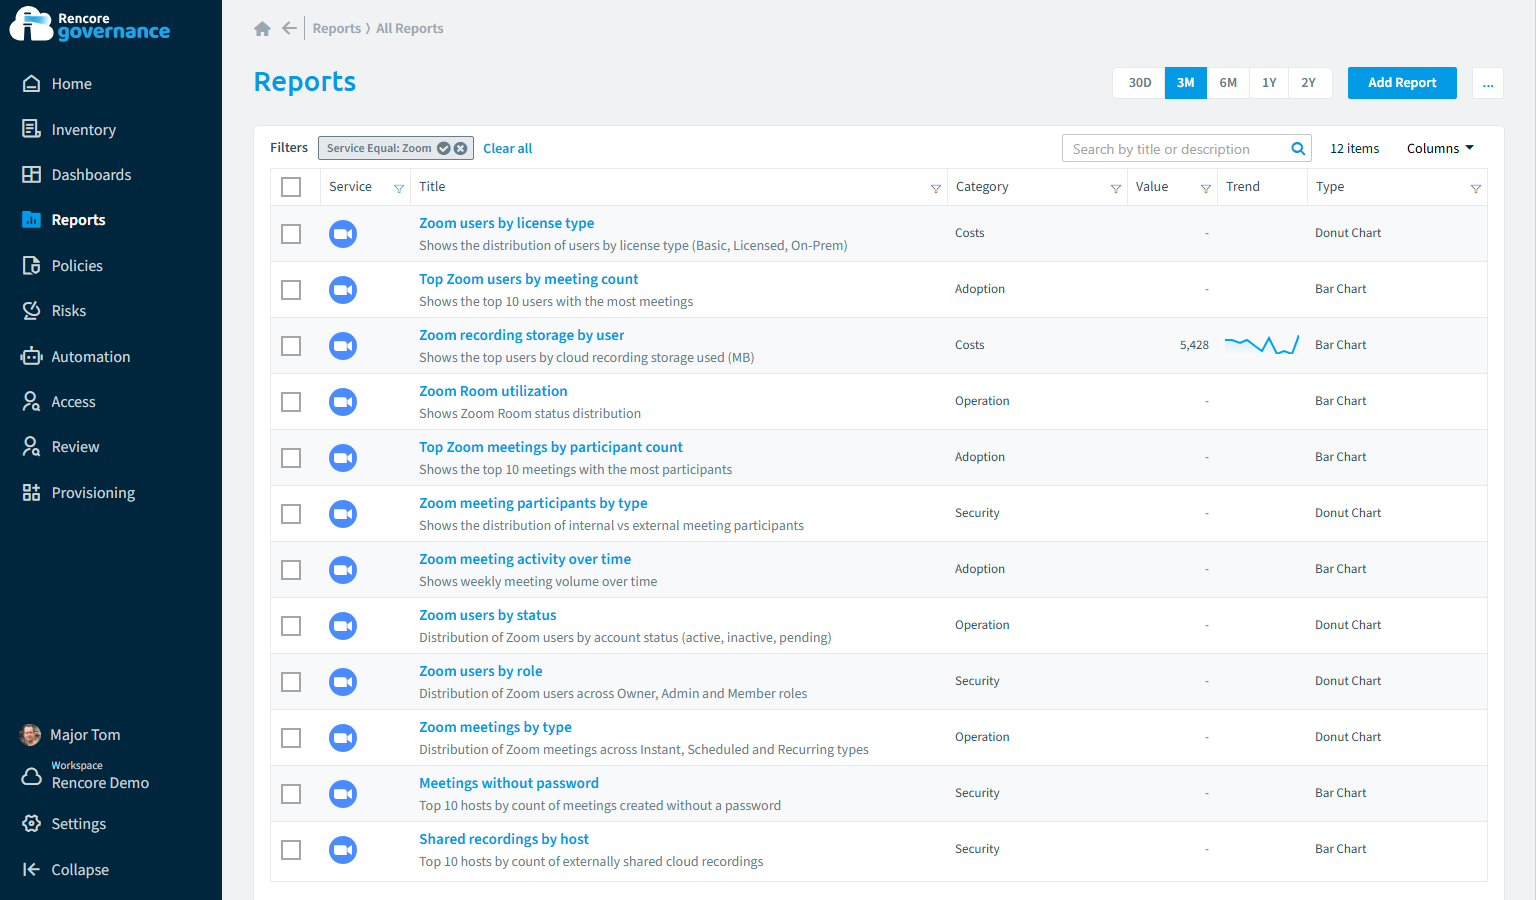Click Zoom icon for Meetings without password row
The height and width of the screenshot is (900, 1536).
tap(343, 794)
